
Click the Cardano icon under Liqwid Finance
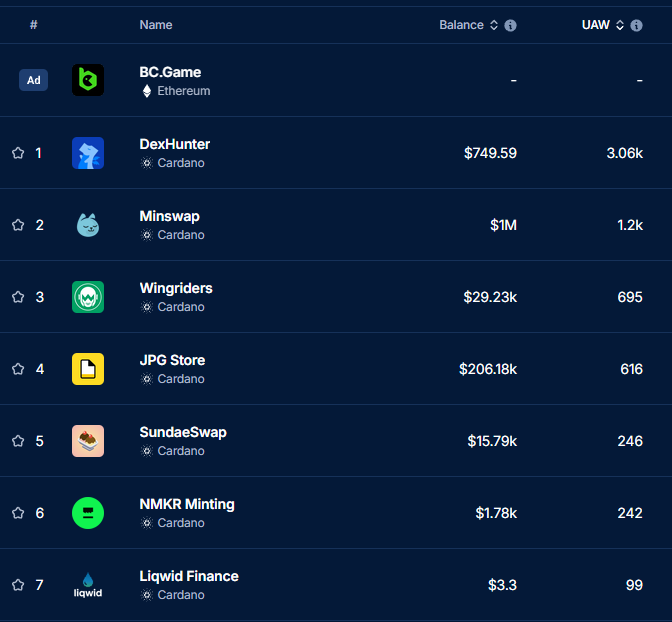tap(147, 595)
